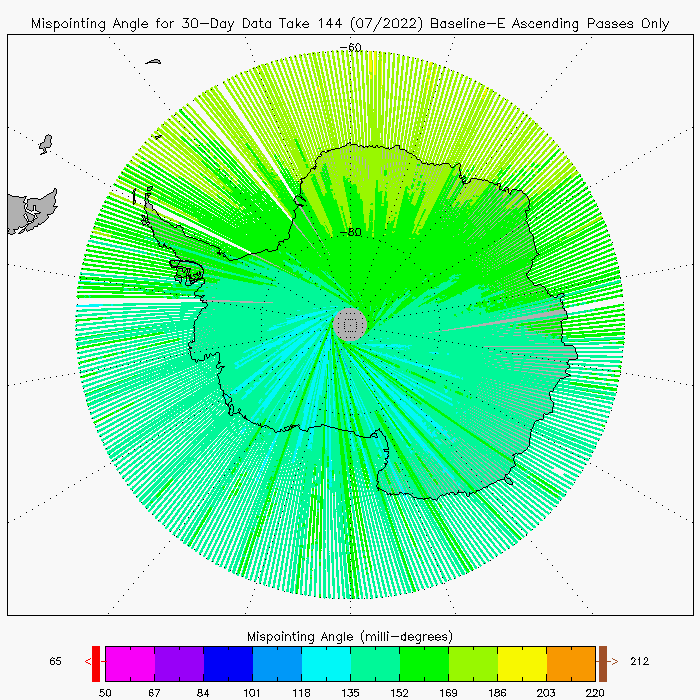Click the gray pole hole circle
The width and height of the screenshot is (700, 700).
pos(350,325)
